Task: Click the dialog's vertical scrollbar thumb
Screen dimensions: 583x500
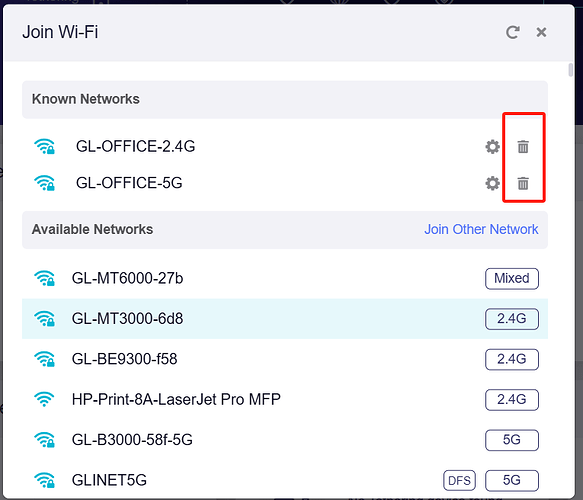Action: pos(571,70)
